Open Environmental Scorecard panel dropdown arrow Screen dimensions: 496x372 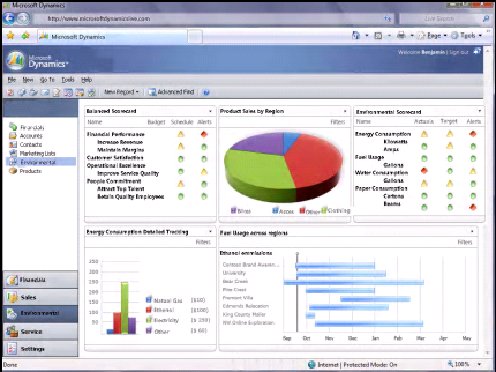click(480, 111)
